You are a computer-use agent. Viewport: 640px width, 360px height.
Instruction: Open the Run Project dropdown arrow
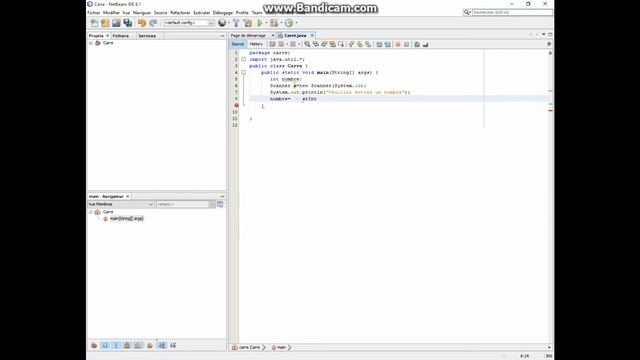click(266, 23)
